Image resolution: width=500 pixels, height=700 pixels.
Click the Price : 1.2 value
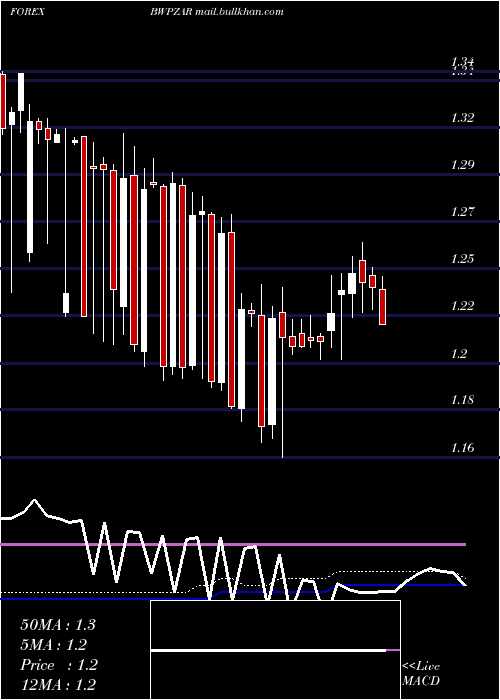click(59, 665)
